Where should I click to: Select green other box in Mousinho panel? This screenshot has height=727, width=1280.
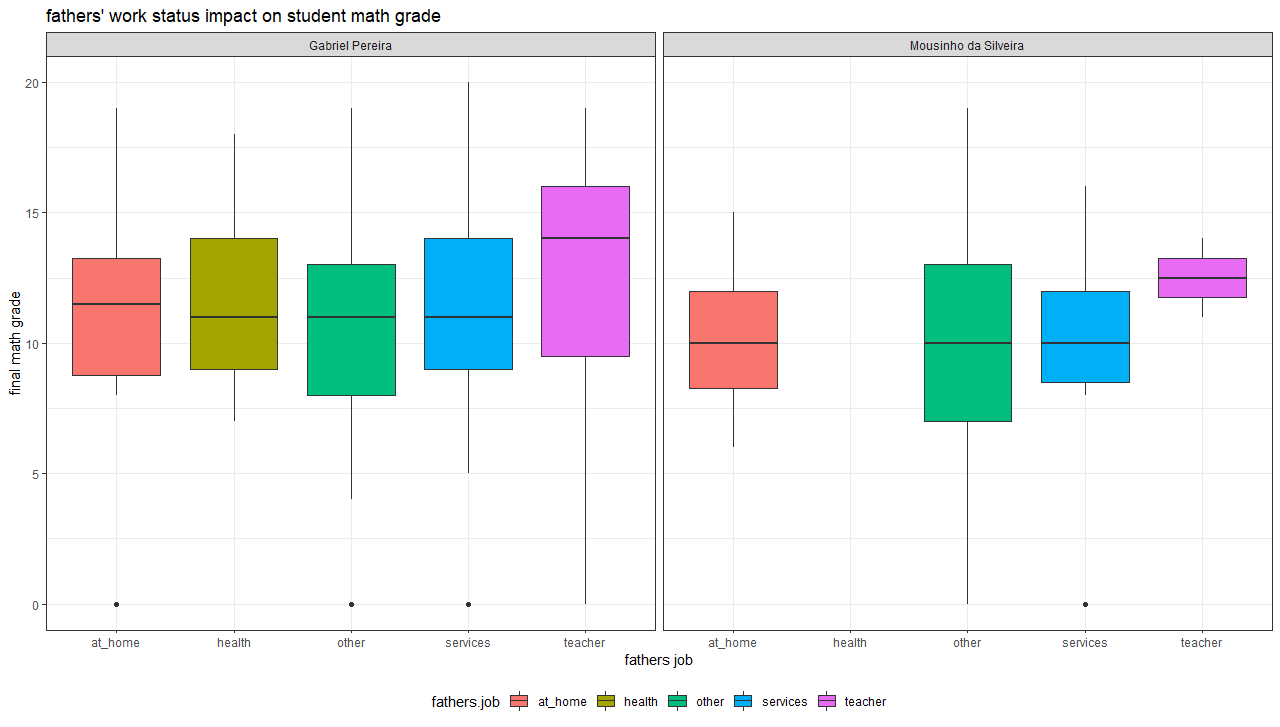pos(967,343)
